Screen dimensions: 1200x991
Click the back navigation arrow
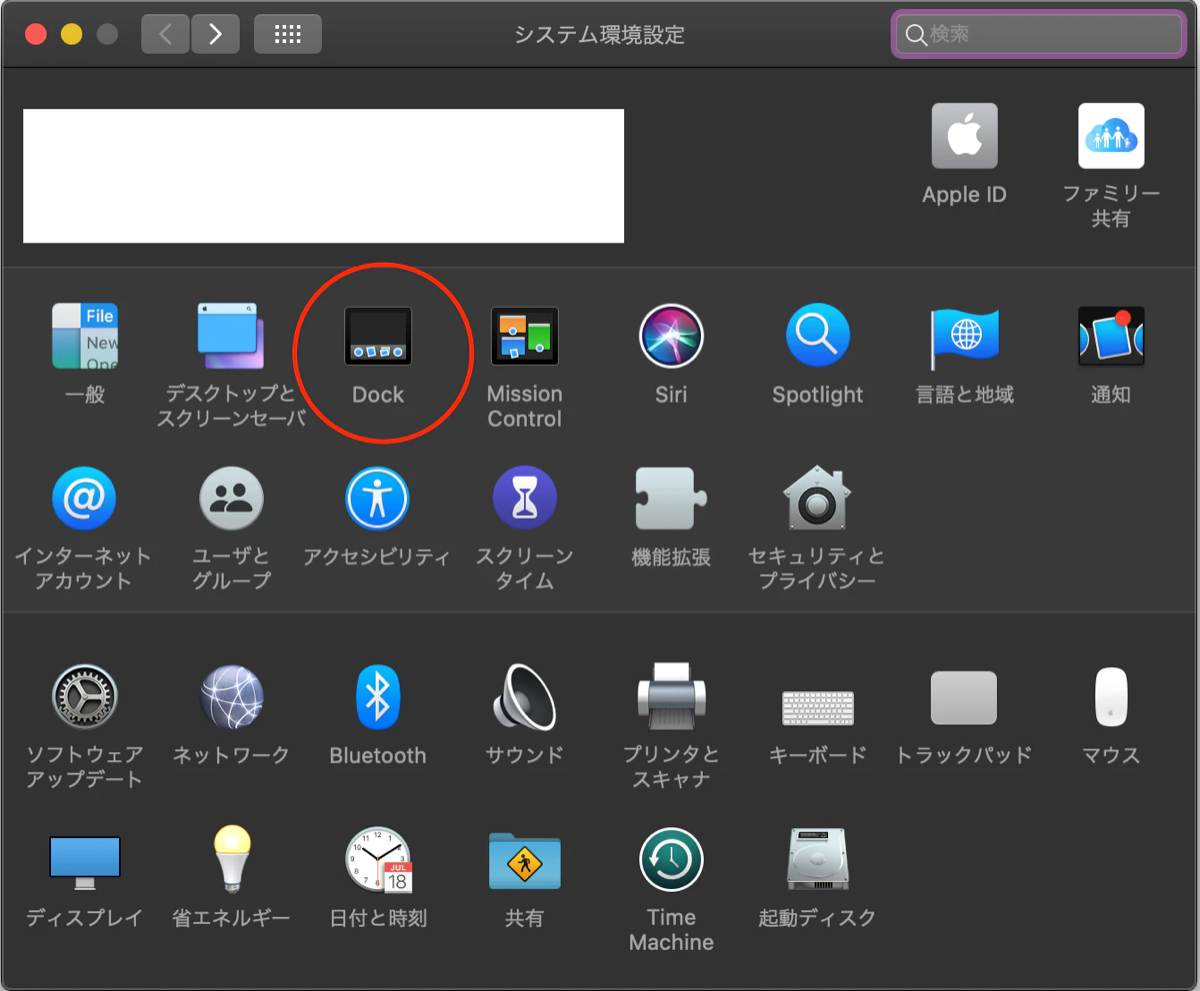tap(165, 34)
